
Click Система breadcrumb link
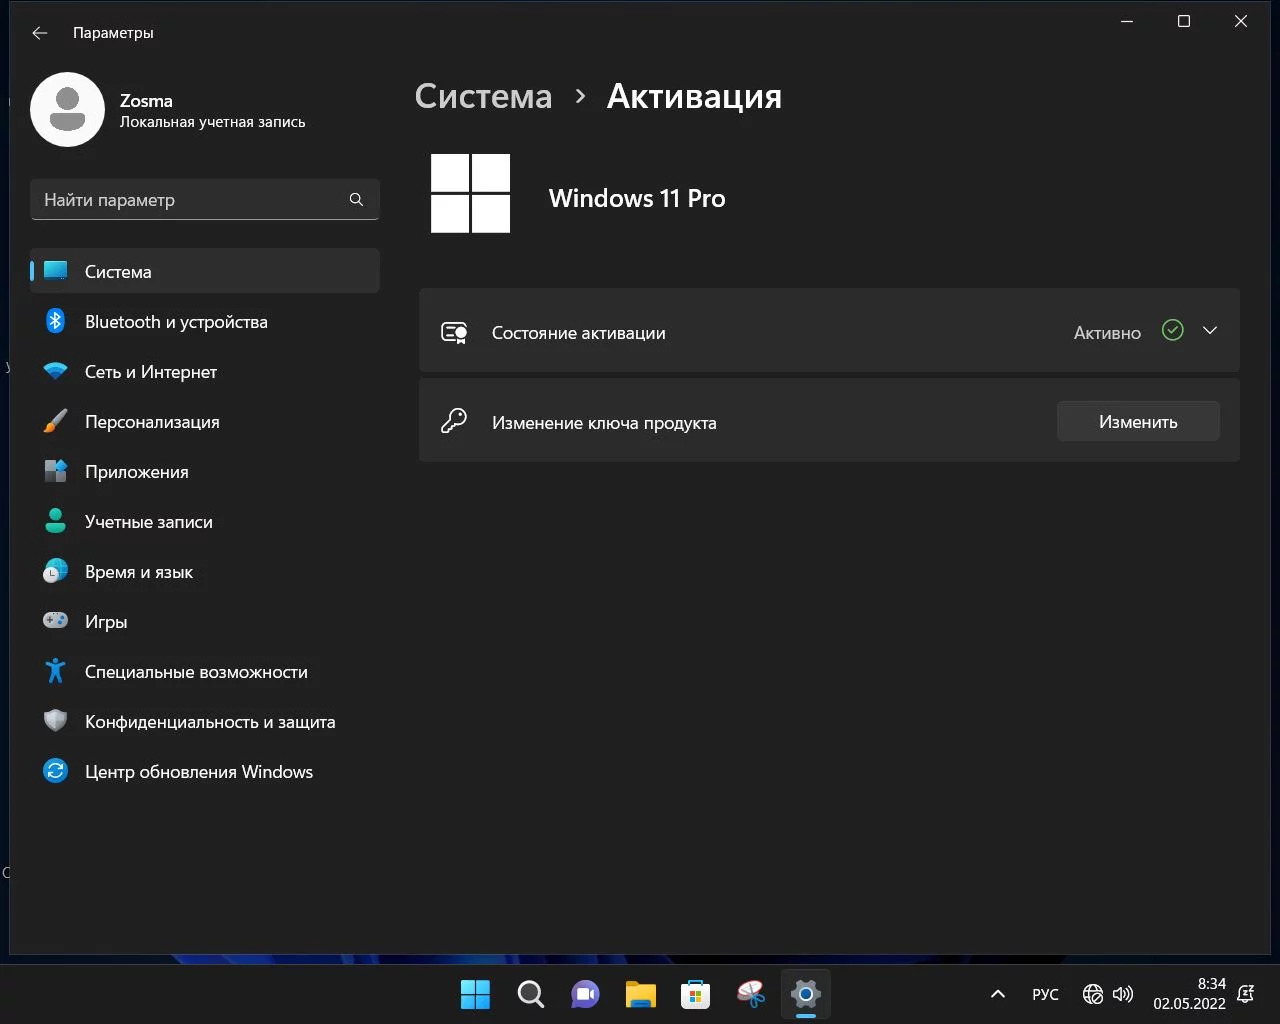483,96
